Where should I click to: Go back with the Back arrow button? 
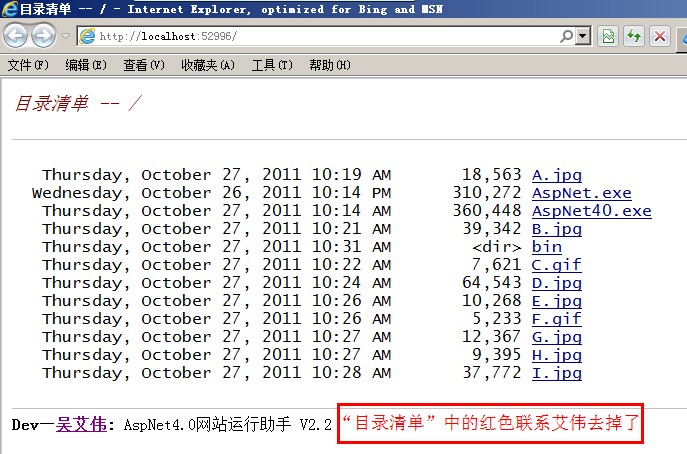[16, 35]
